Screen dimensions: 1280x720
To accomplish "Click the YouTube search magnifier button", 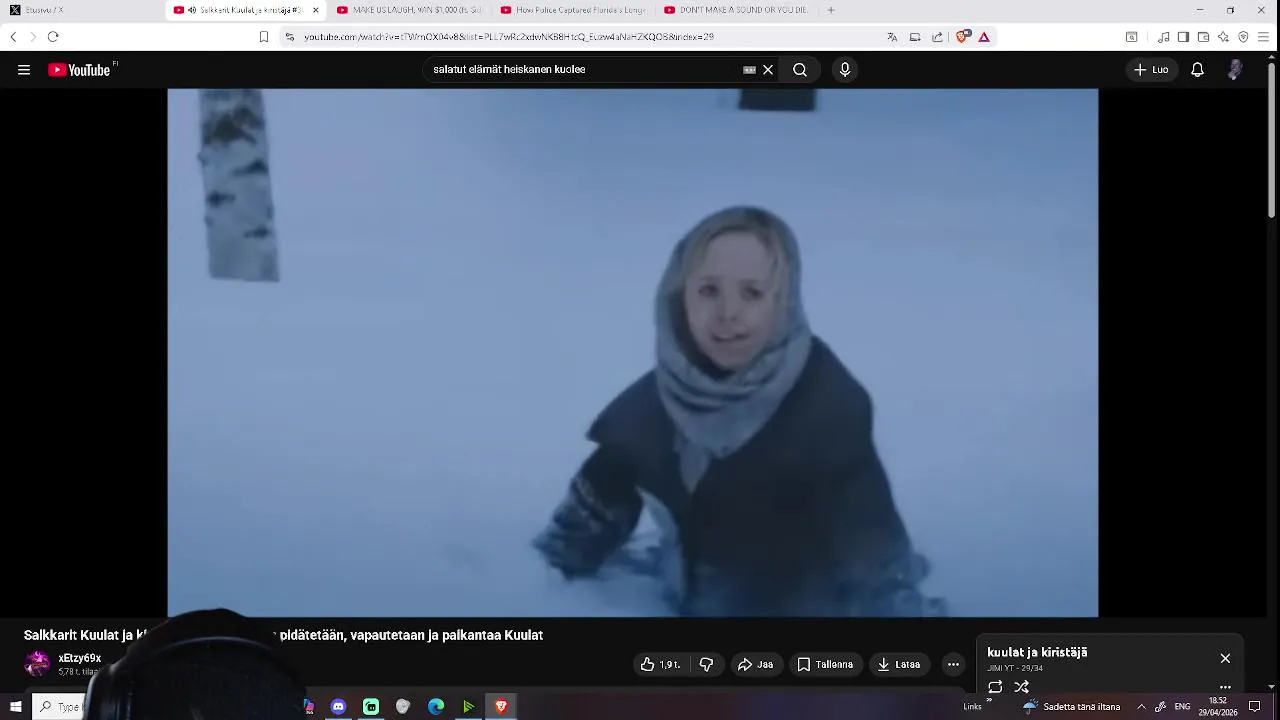I will tap(800, 70).
